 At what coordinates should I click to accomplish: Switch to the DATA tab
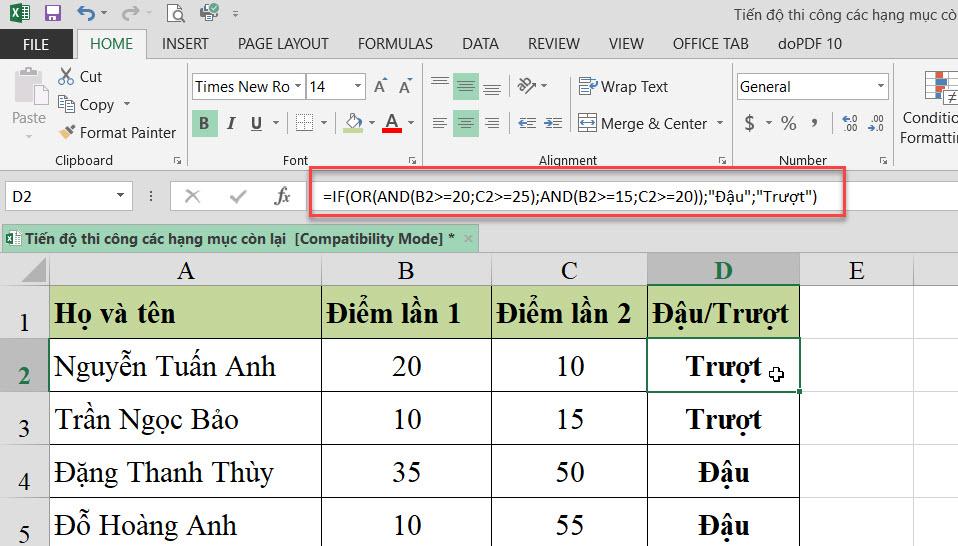480,44
